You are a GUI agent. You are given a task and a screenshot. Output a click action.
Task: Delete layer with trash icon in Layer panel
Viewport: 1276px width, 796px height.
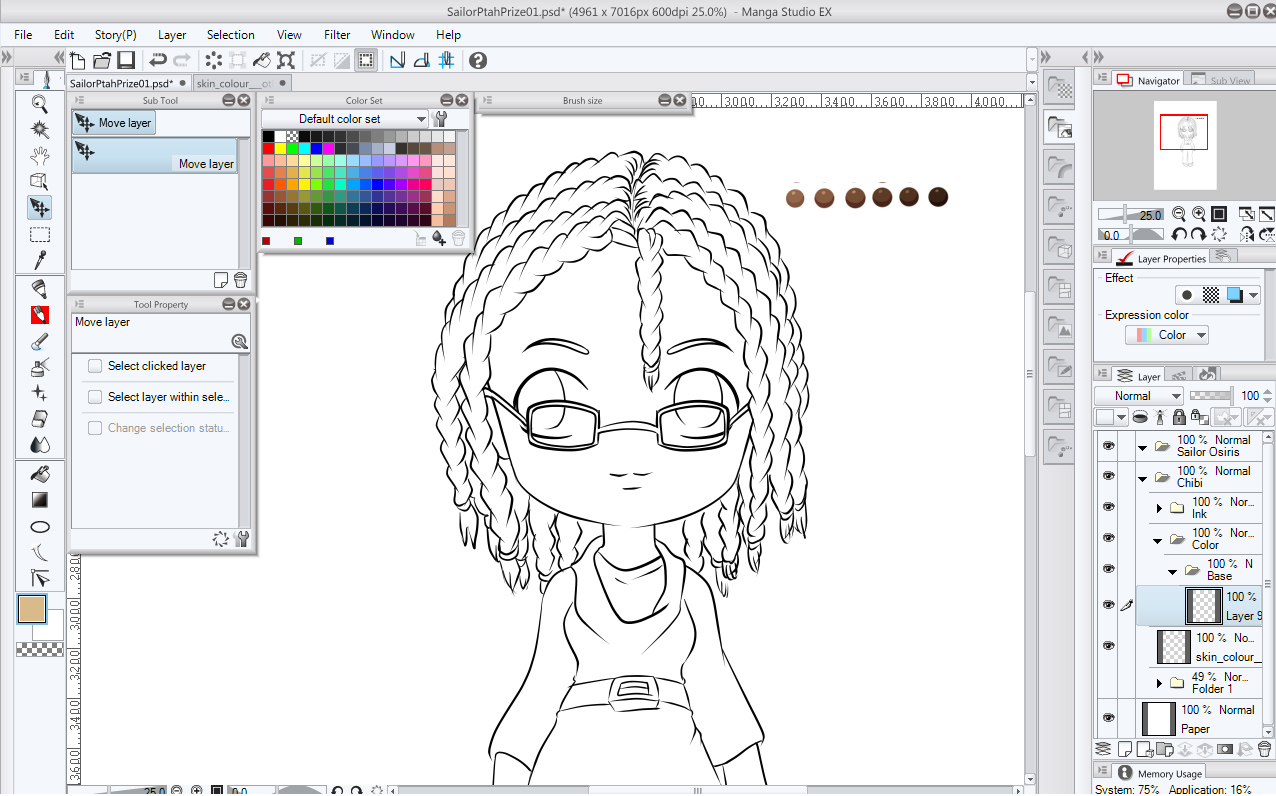click(1264, 749)
